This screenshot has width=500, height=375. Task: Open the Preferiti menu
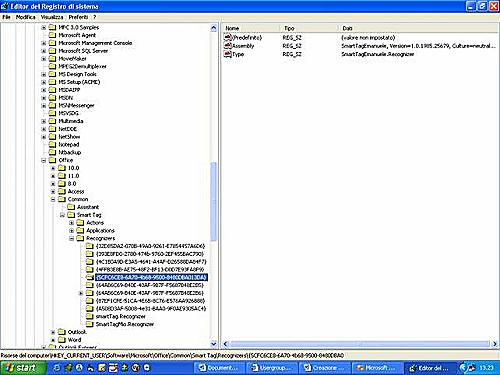pyautogui.click(x=79, y=17)
